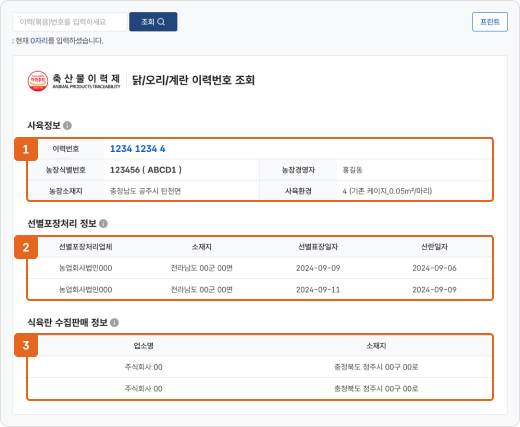Click the history number 1234 1234 4
This screenshot has height=427, width=520.
[138, 149]
